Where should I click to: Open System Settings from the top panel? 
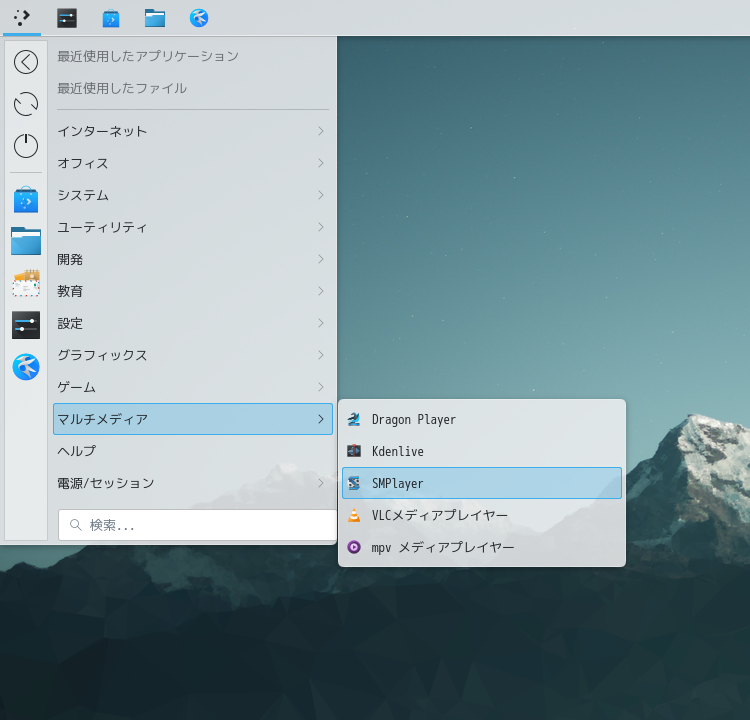pyautogui.click(x=67, y=18)
